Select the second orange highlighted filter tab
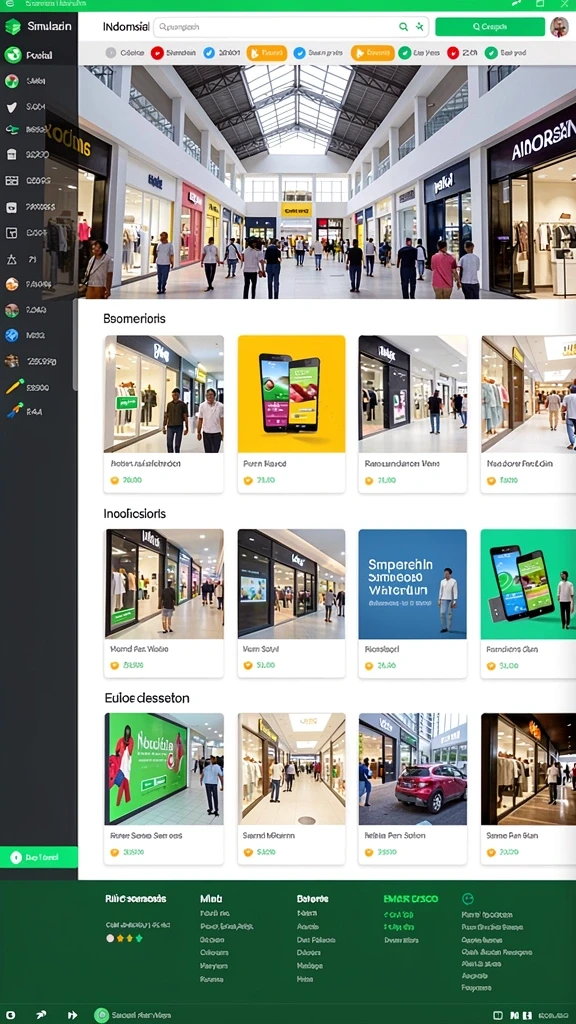Screen dimensions: 576x1024 [372, 53]
